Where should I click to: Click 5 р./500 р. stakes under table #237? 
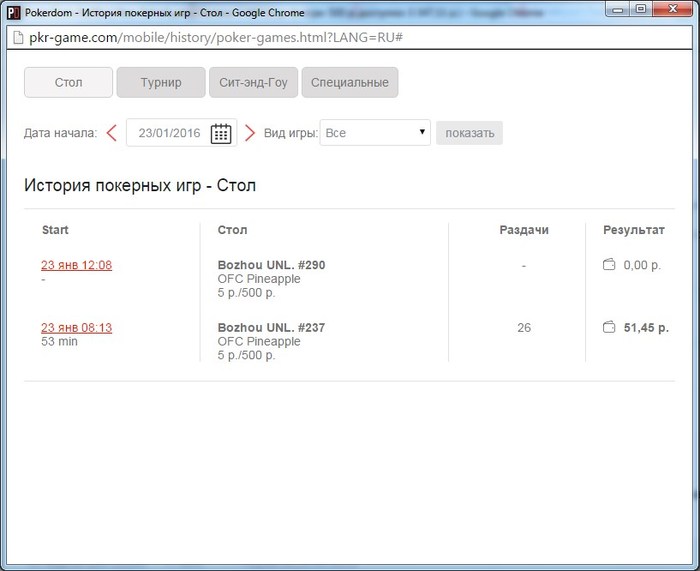[246, 355]
